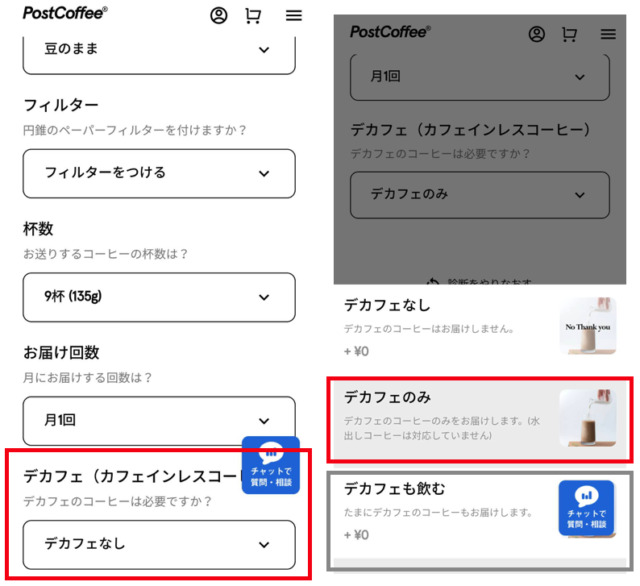Click the デカフェのみ coffee bottle thumbnail
The height and width of the screenshot is (586, 640).
(x=588, y=418)
